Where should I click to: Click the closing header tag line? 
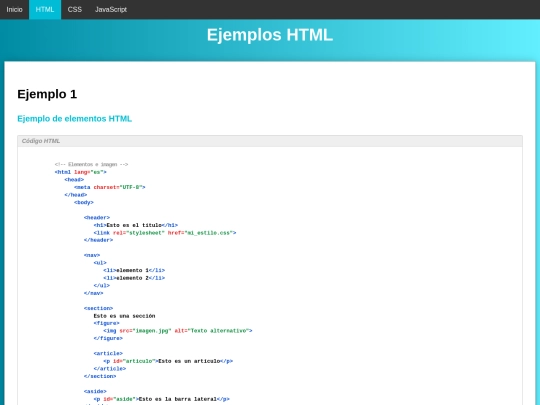(x=98, y=240)
